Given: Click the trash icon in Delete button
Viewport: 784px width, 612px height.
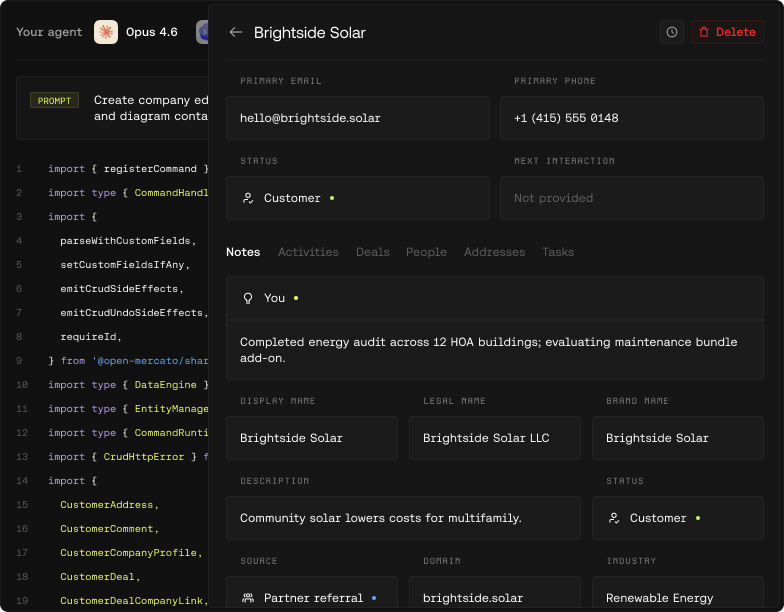Looking at the screenshot, I should coord(704,32).
